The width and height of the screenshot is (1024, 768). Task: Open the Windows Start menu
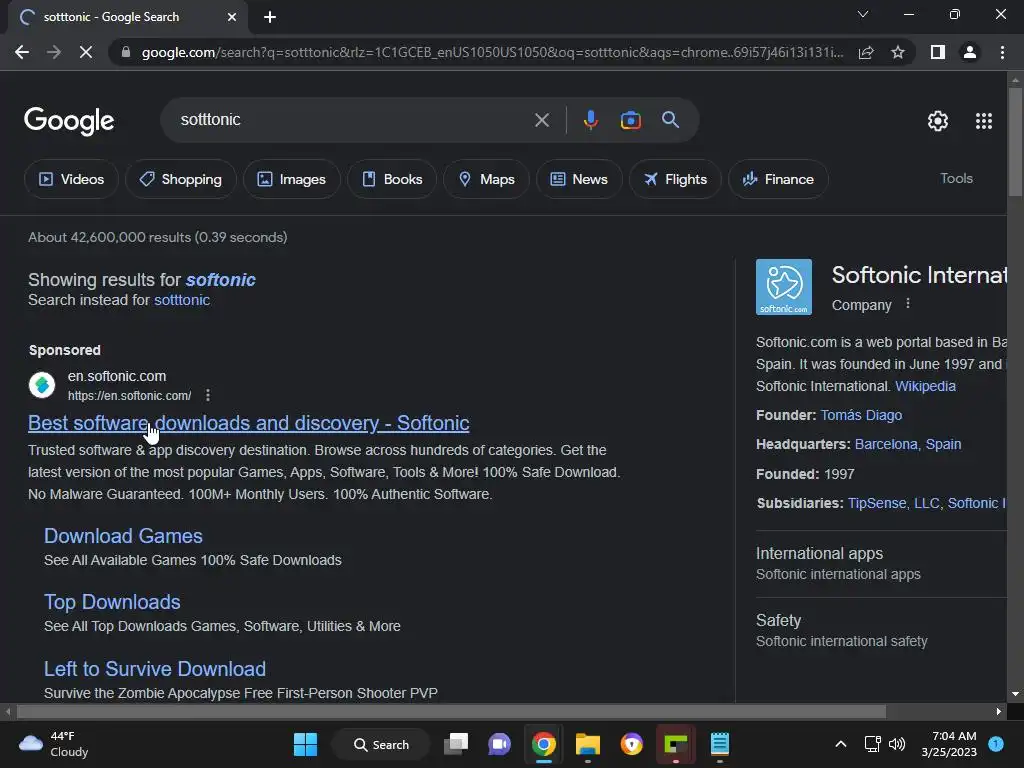(305, 744)
